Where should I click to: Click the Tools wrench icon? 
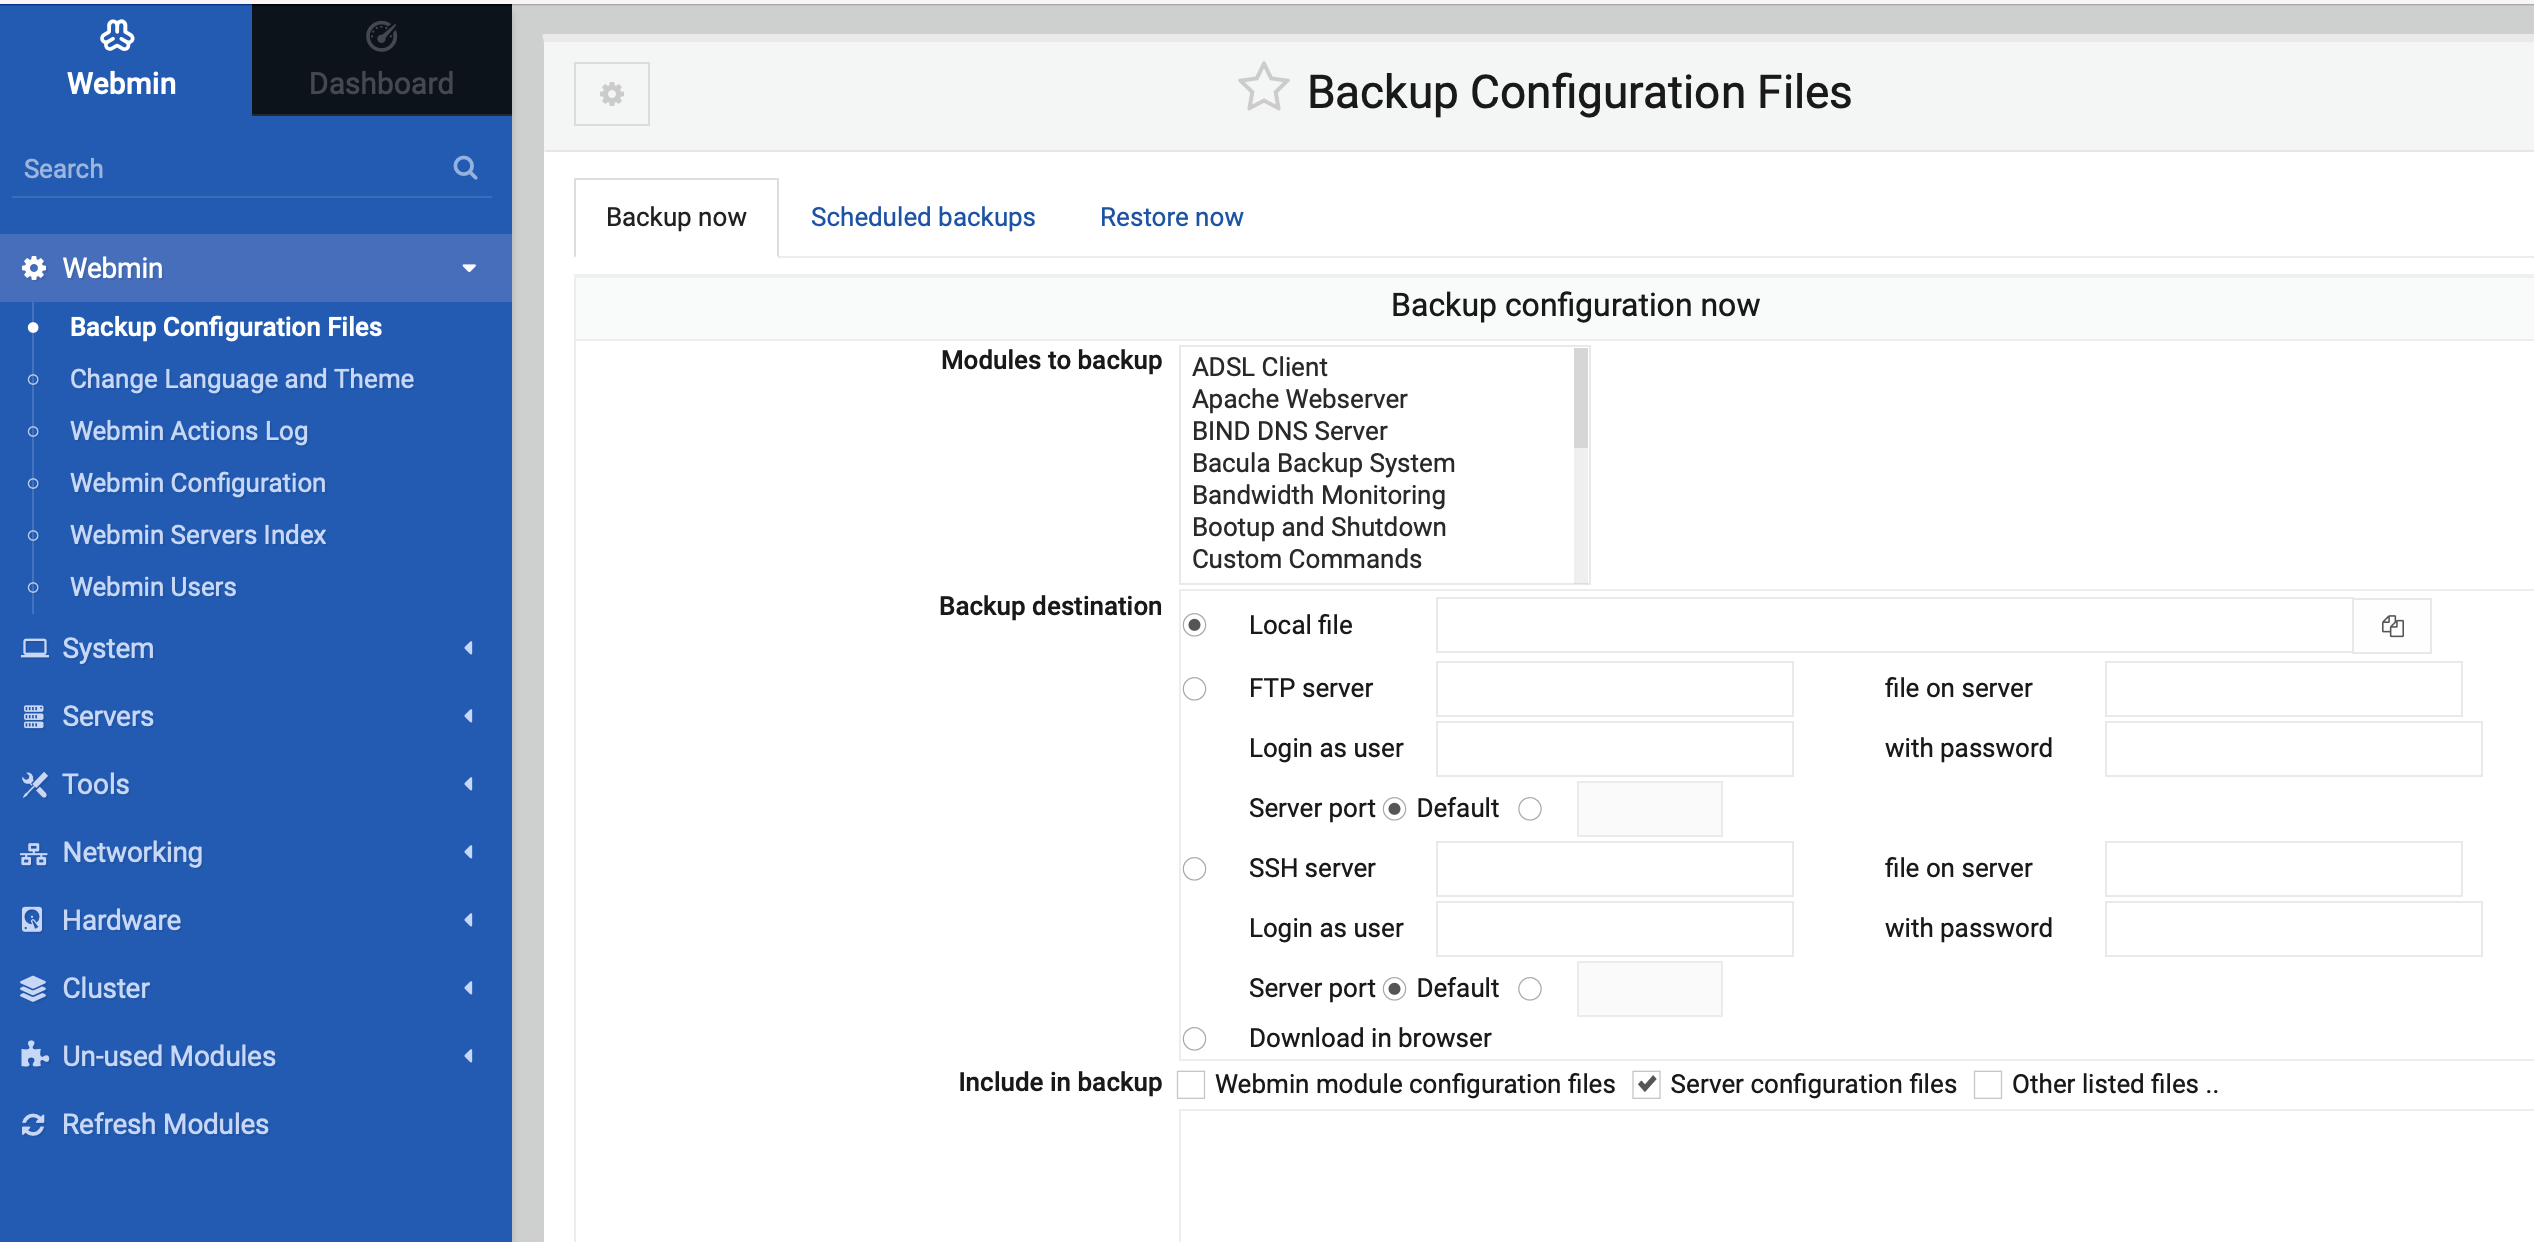pos(34,784)
